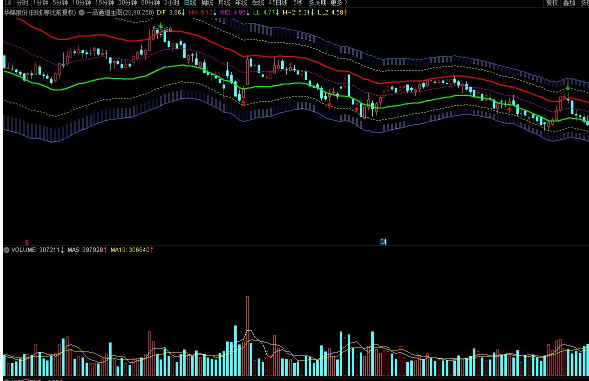
Task: Click the small blue info marker icon
Action: pyautogui.click(x=383, y=242)
